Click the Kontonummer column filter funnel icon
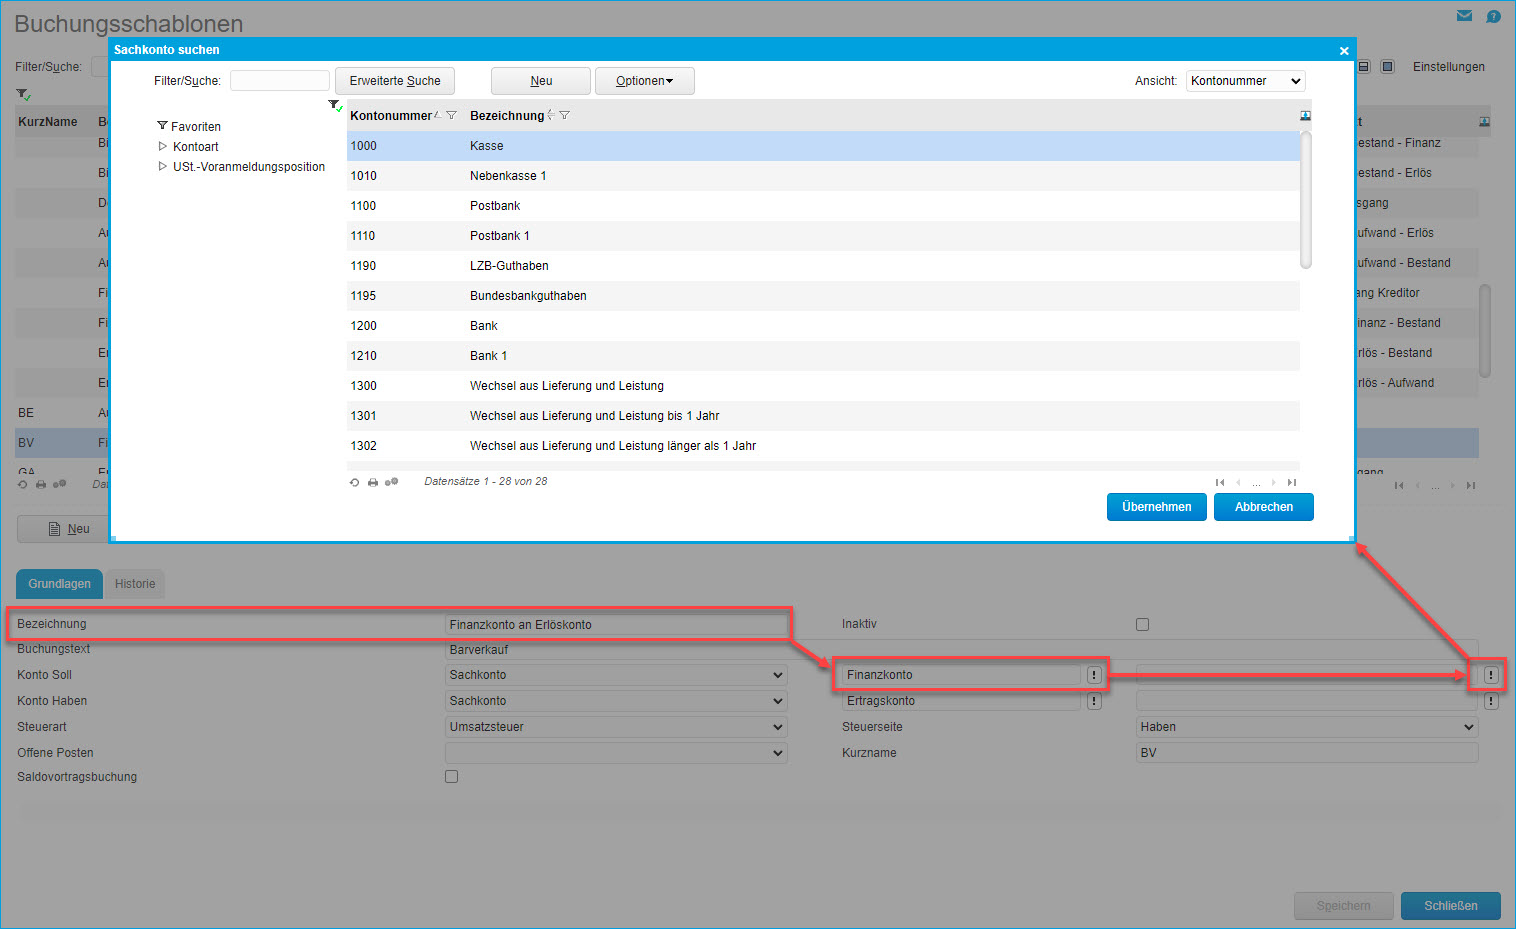 (x=451, y=116)
